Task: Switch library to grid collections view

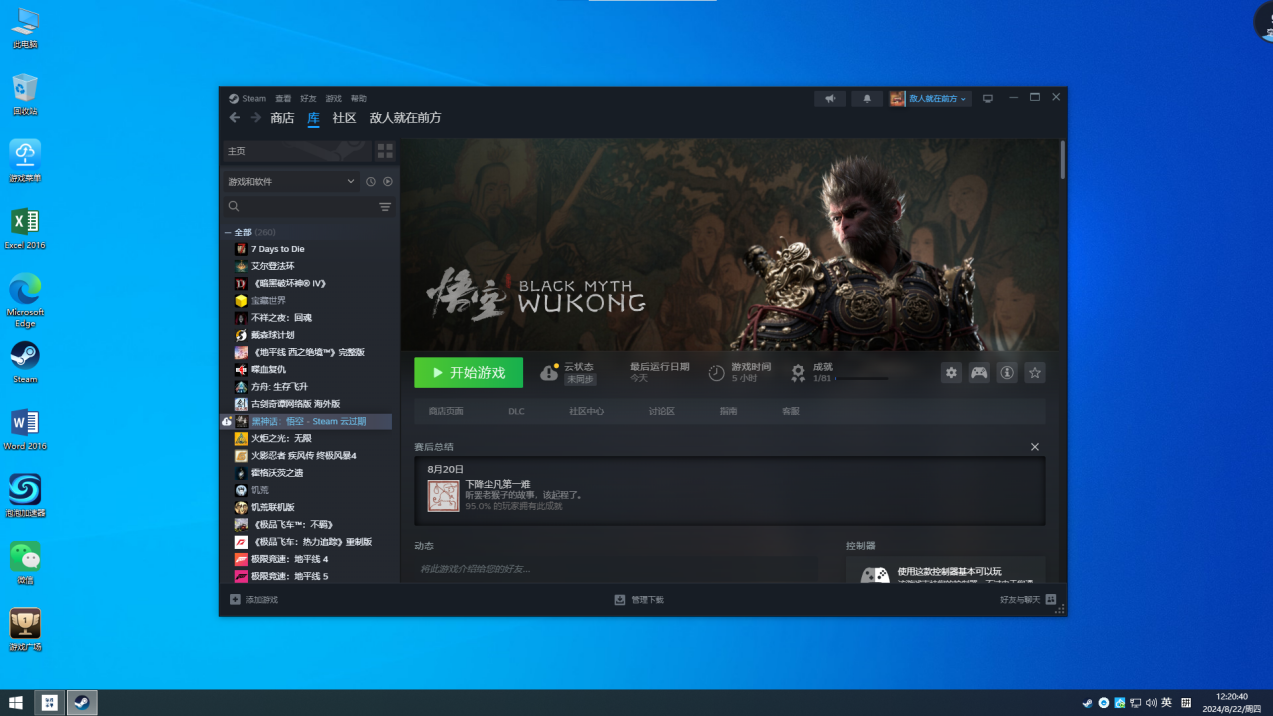Action: (385, 151)
